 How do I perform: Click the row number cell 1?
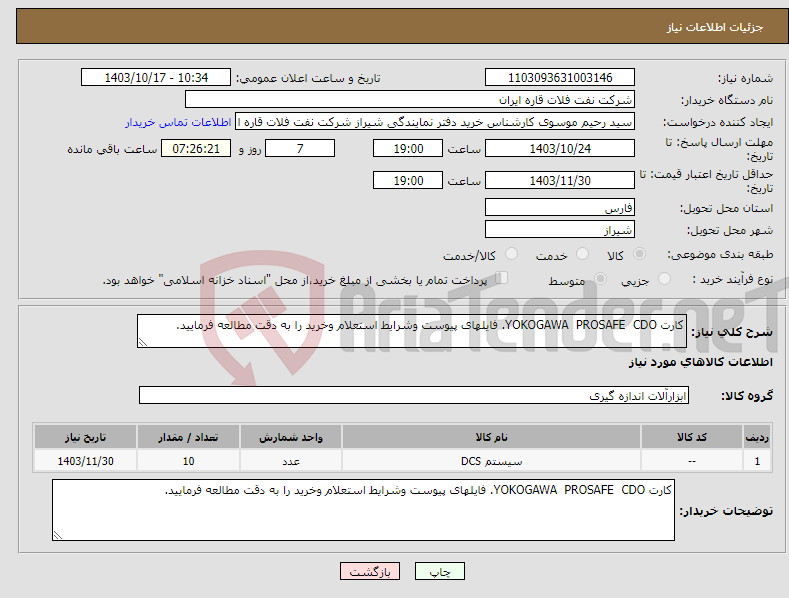[757, 461]
